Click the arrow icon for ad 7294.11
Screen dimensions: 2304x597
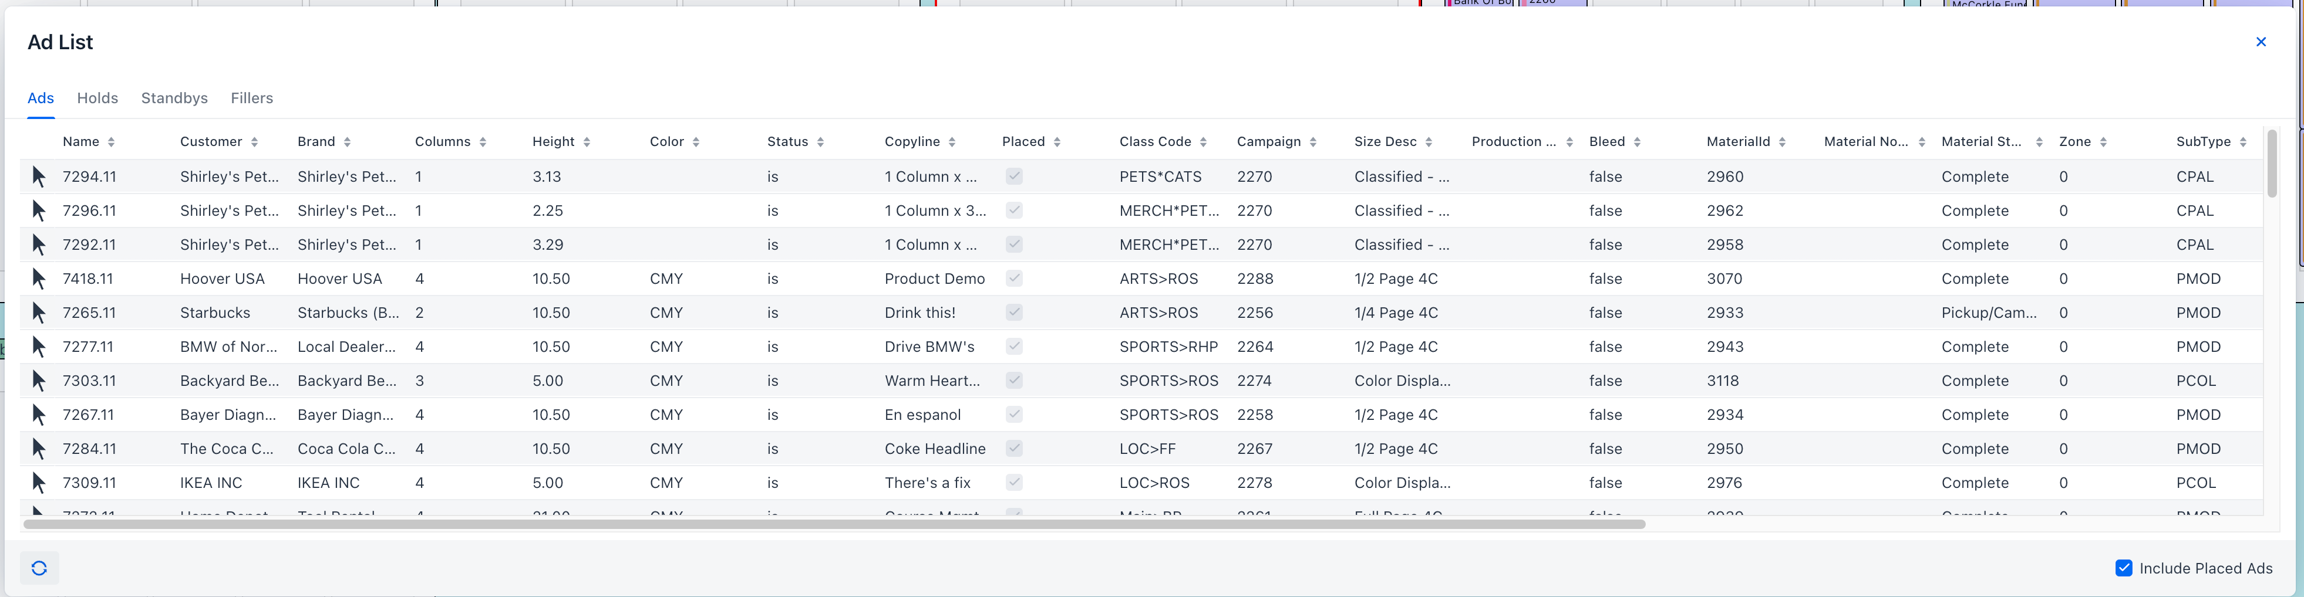pos(38,177)
